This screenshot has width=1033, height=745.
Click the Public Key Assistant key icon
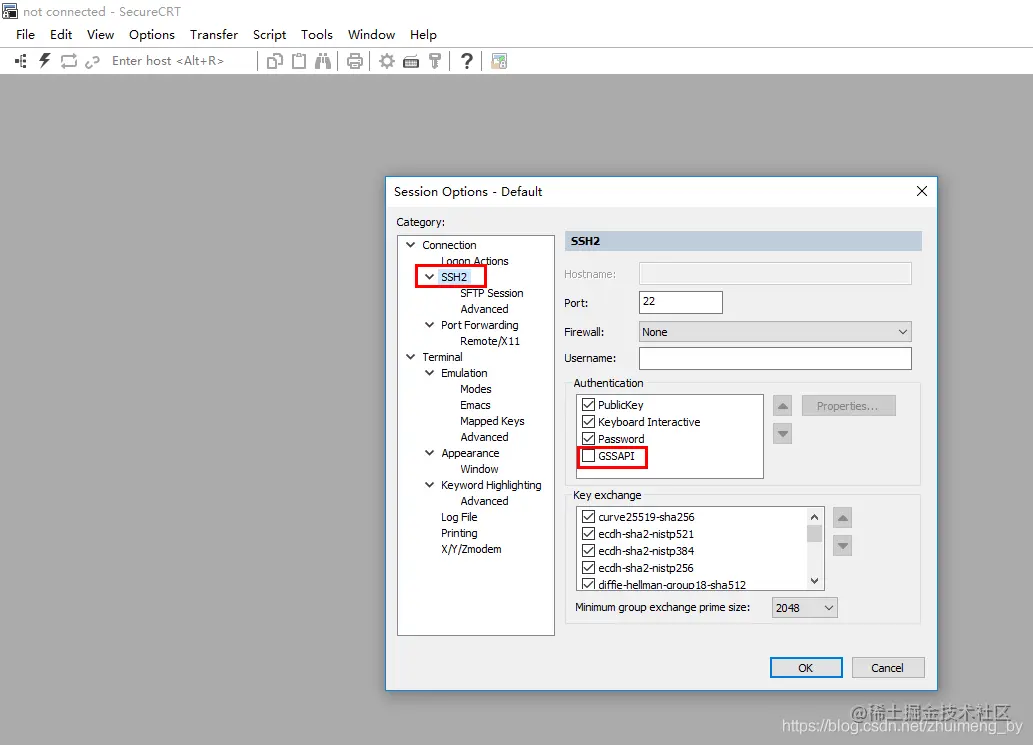(435, 61)
